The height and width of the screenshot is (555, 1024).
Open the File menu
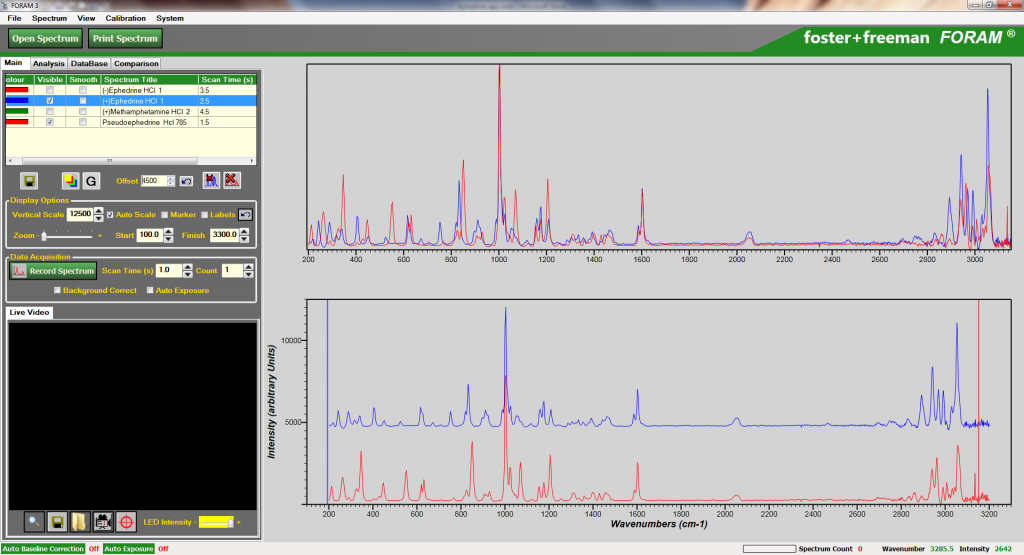14,18
